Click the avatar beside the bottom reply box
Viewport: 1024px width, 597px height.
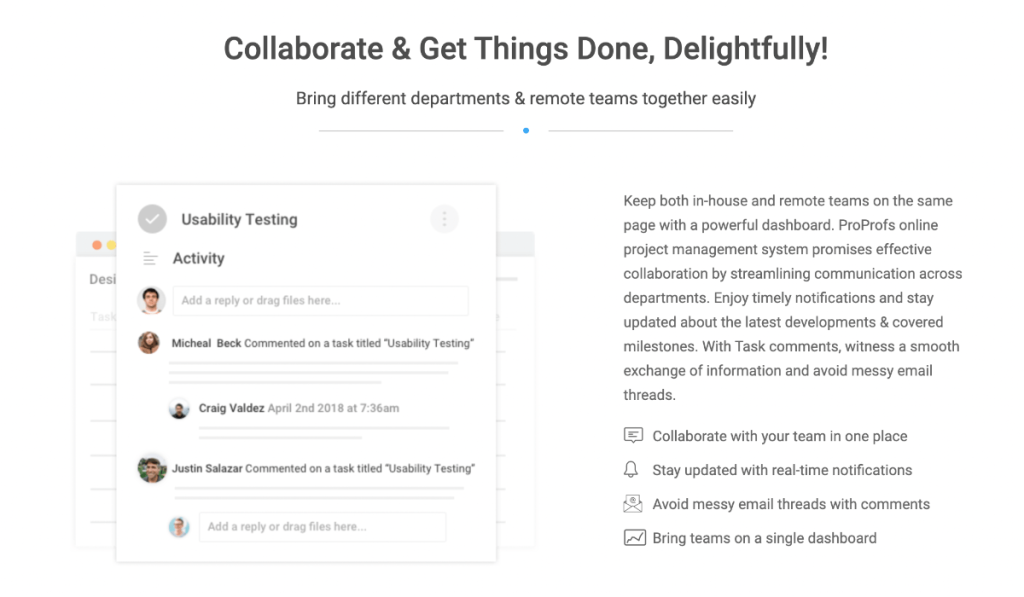pos(179,527)
